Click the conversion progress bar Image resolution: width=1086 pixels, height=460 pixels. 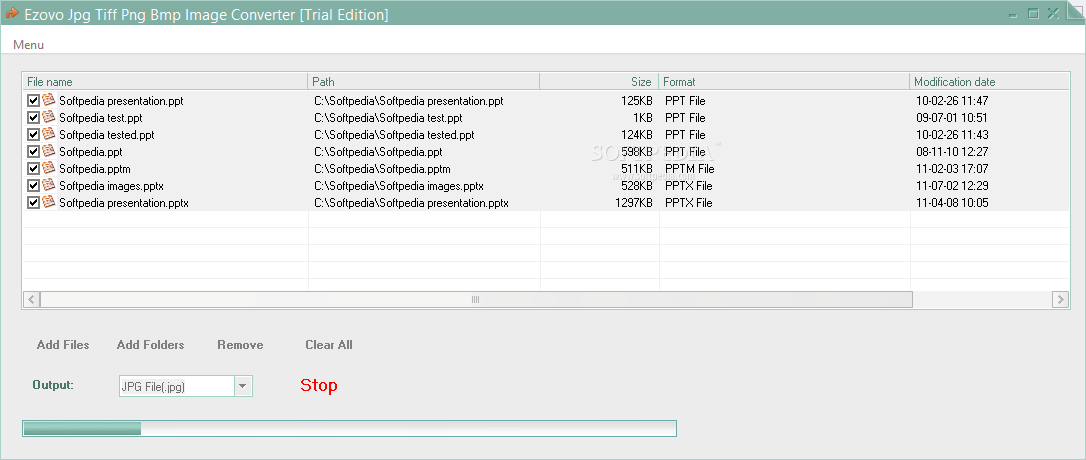point(349,429)
